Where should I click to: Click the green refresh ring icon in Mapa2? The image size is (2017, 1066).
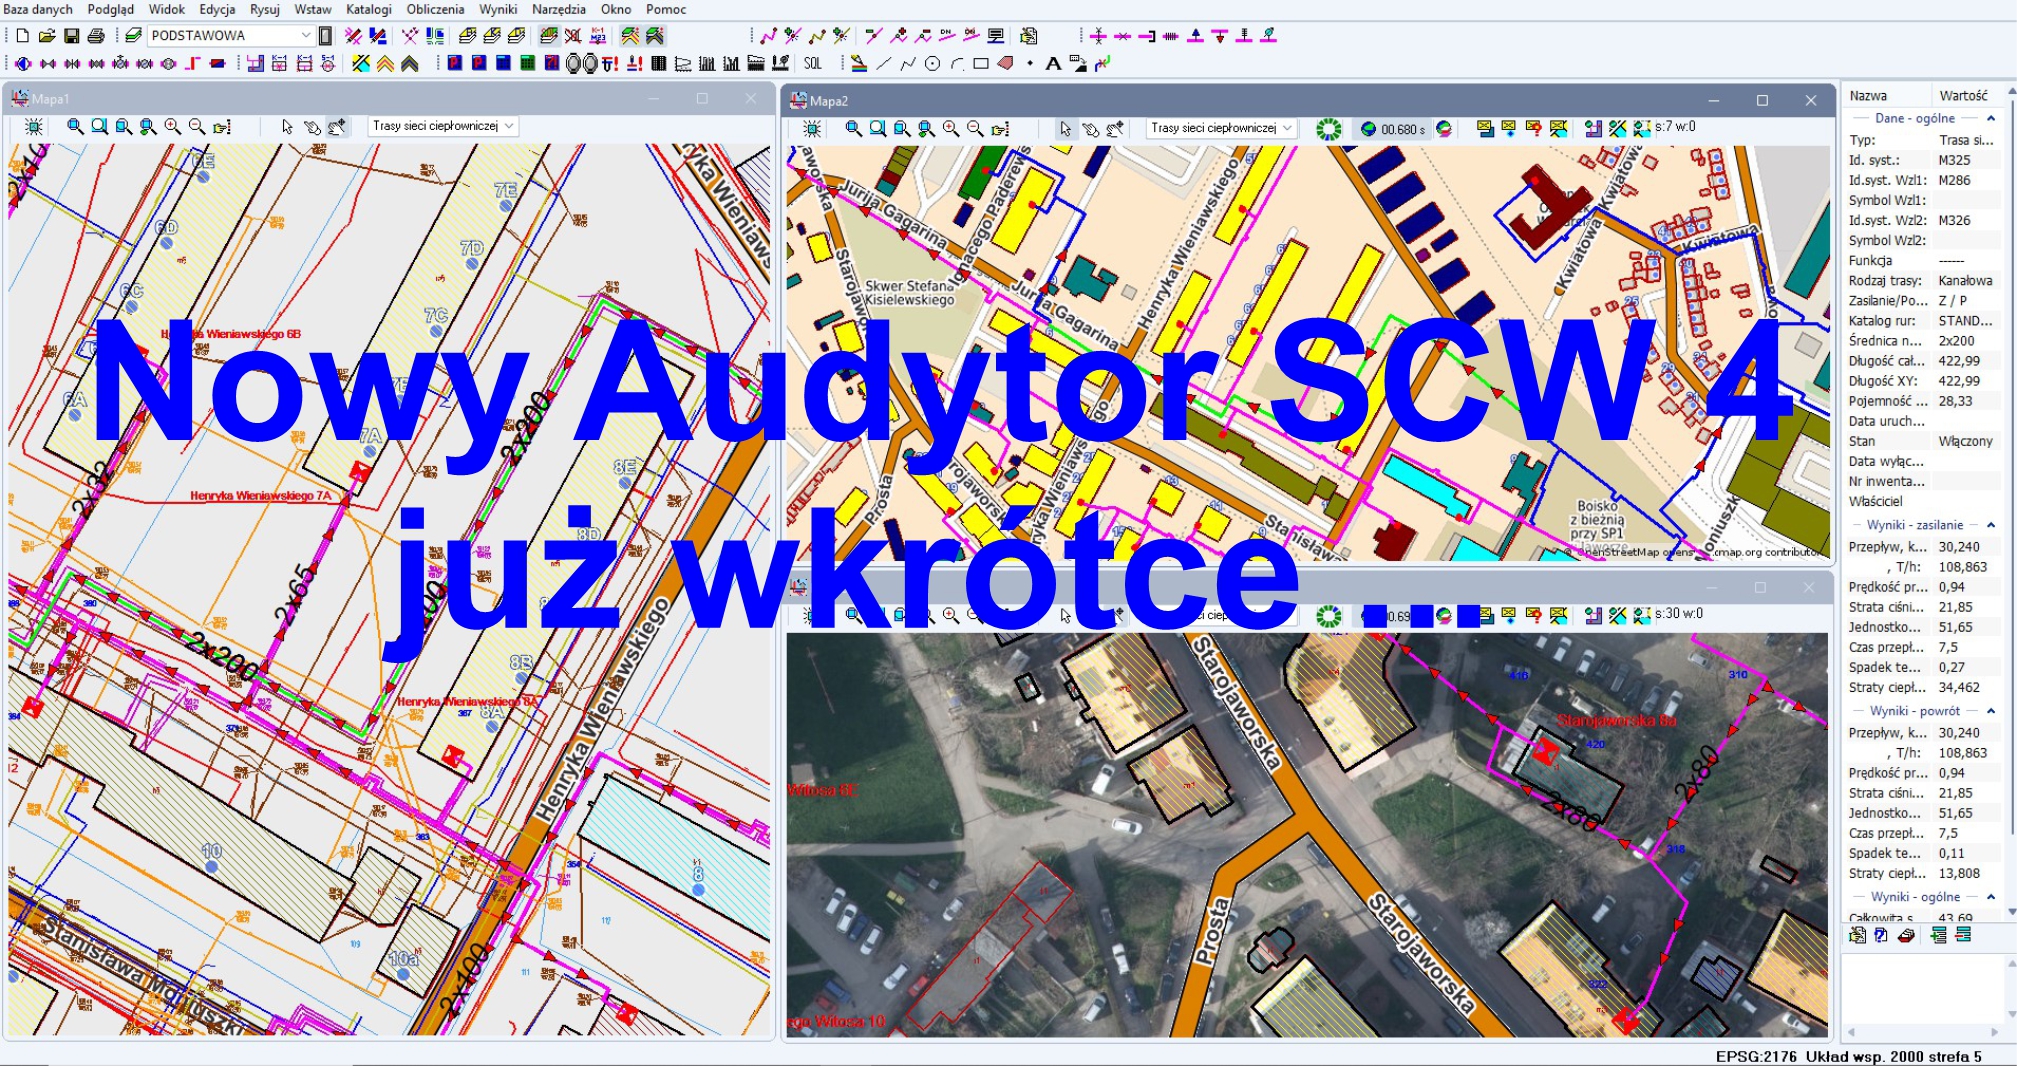[x=1328, y=129]
